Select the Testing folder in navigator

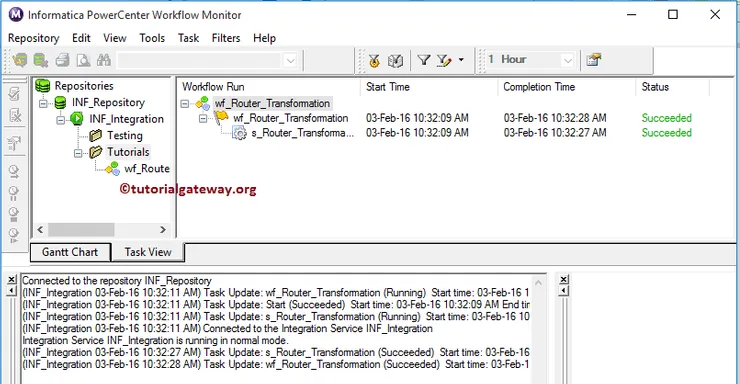[x=125, y=135]
